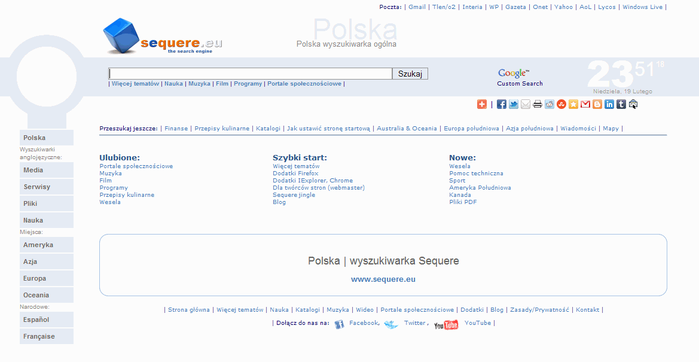Click the Szukaj search button
Viewport: 699px width, 362px height.
point(410,74)
